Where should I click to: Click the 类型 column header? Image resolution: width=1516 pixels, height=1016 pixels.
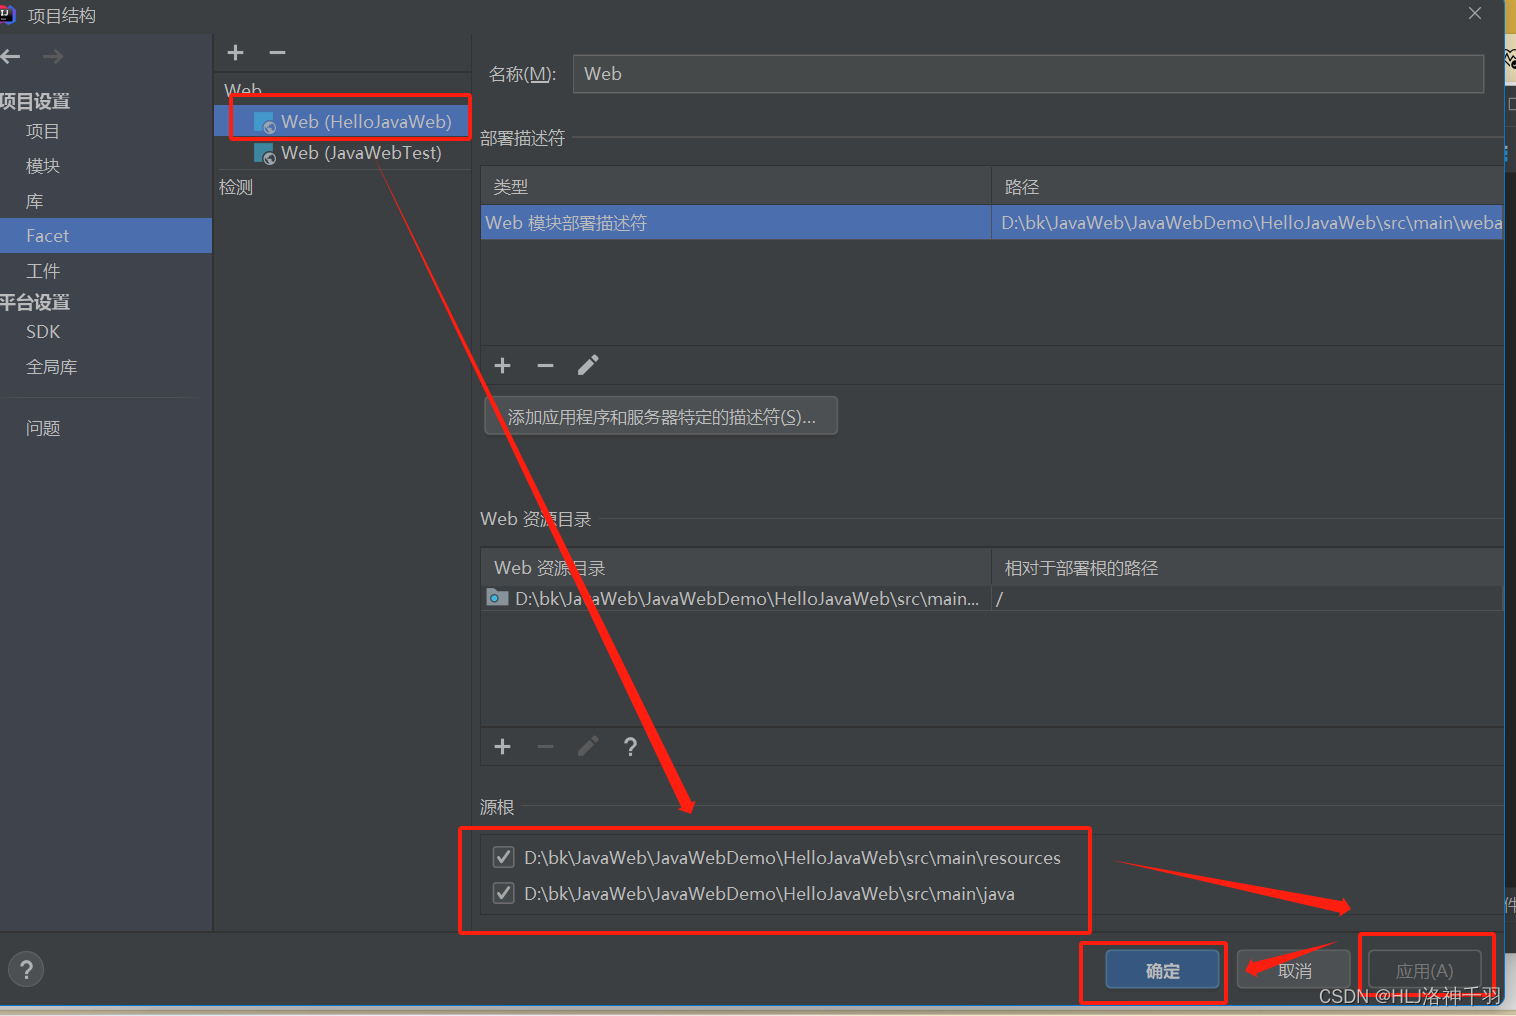[x=736, y=187]
